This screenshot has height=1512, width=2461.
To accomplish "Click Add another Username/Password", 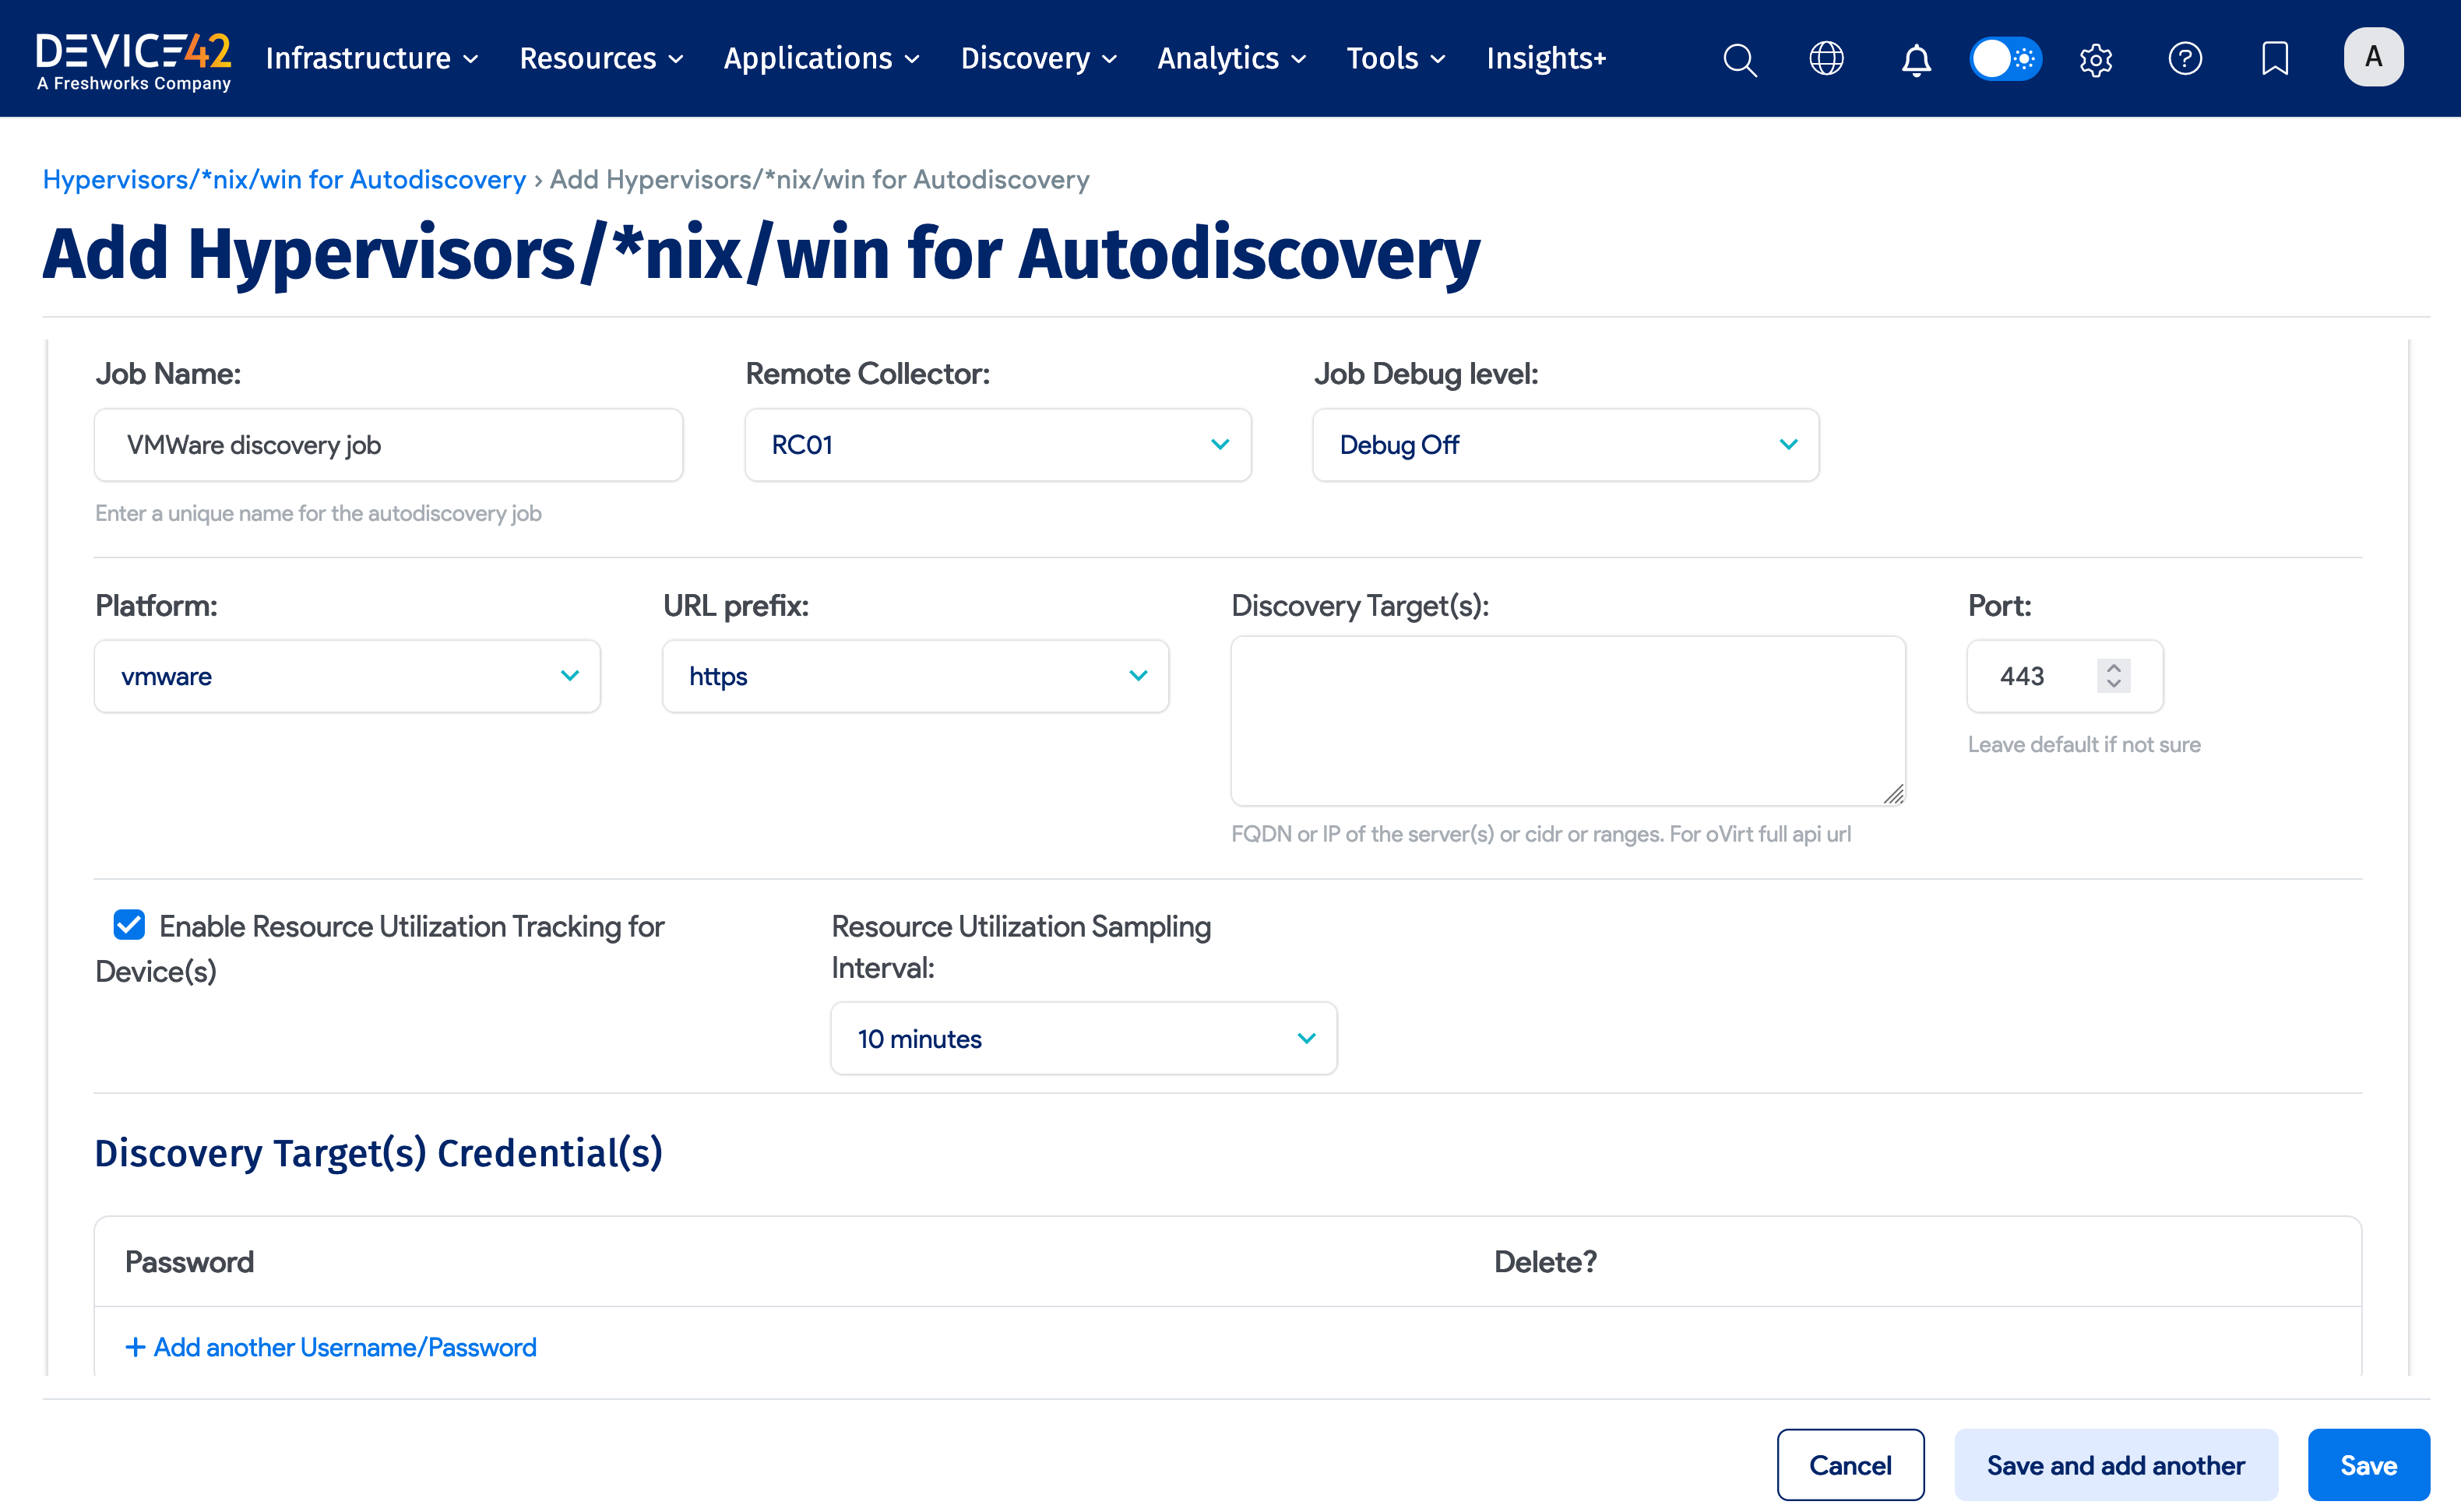I will click(330, 1347).
